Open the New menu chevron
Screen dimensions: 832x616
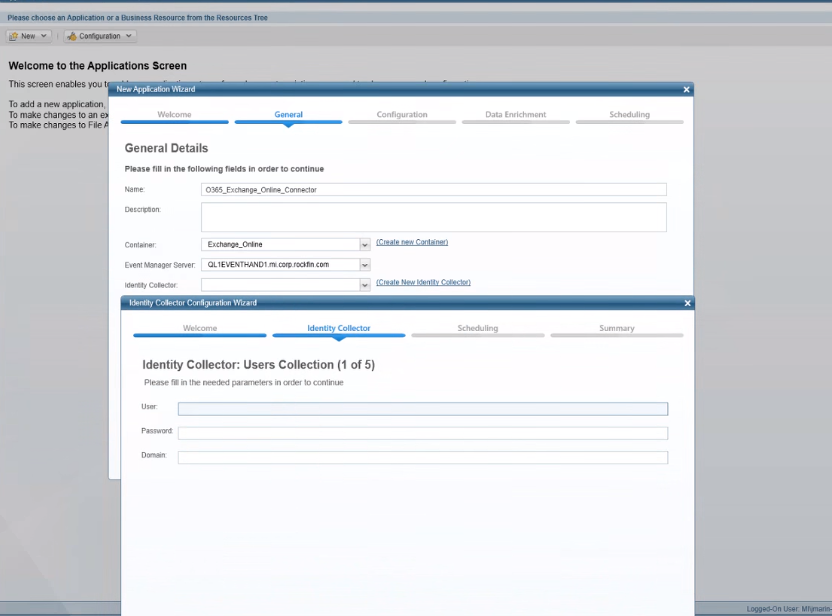[44, 36]
